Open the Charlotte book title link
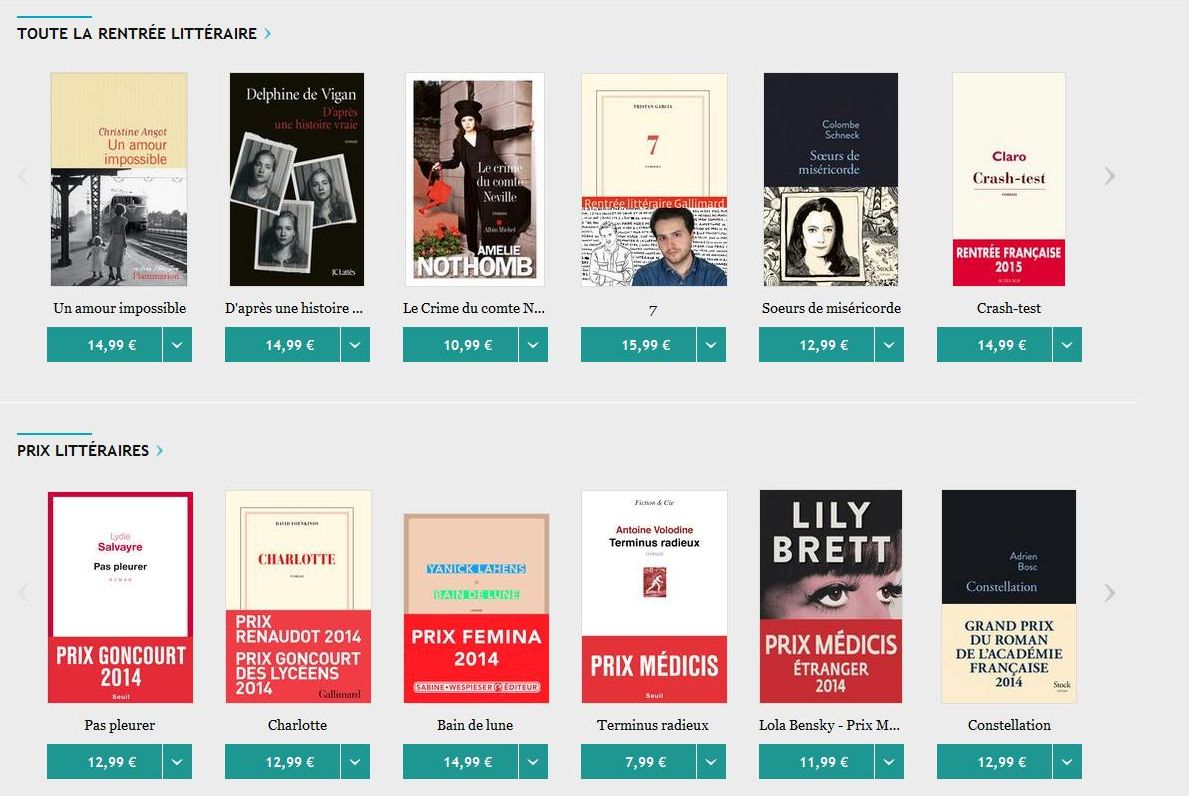Viewport: 1189px width, 796px height. point(297,725)
